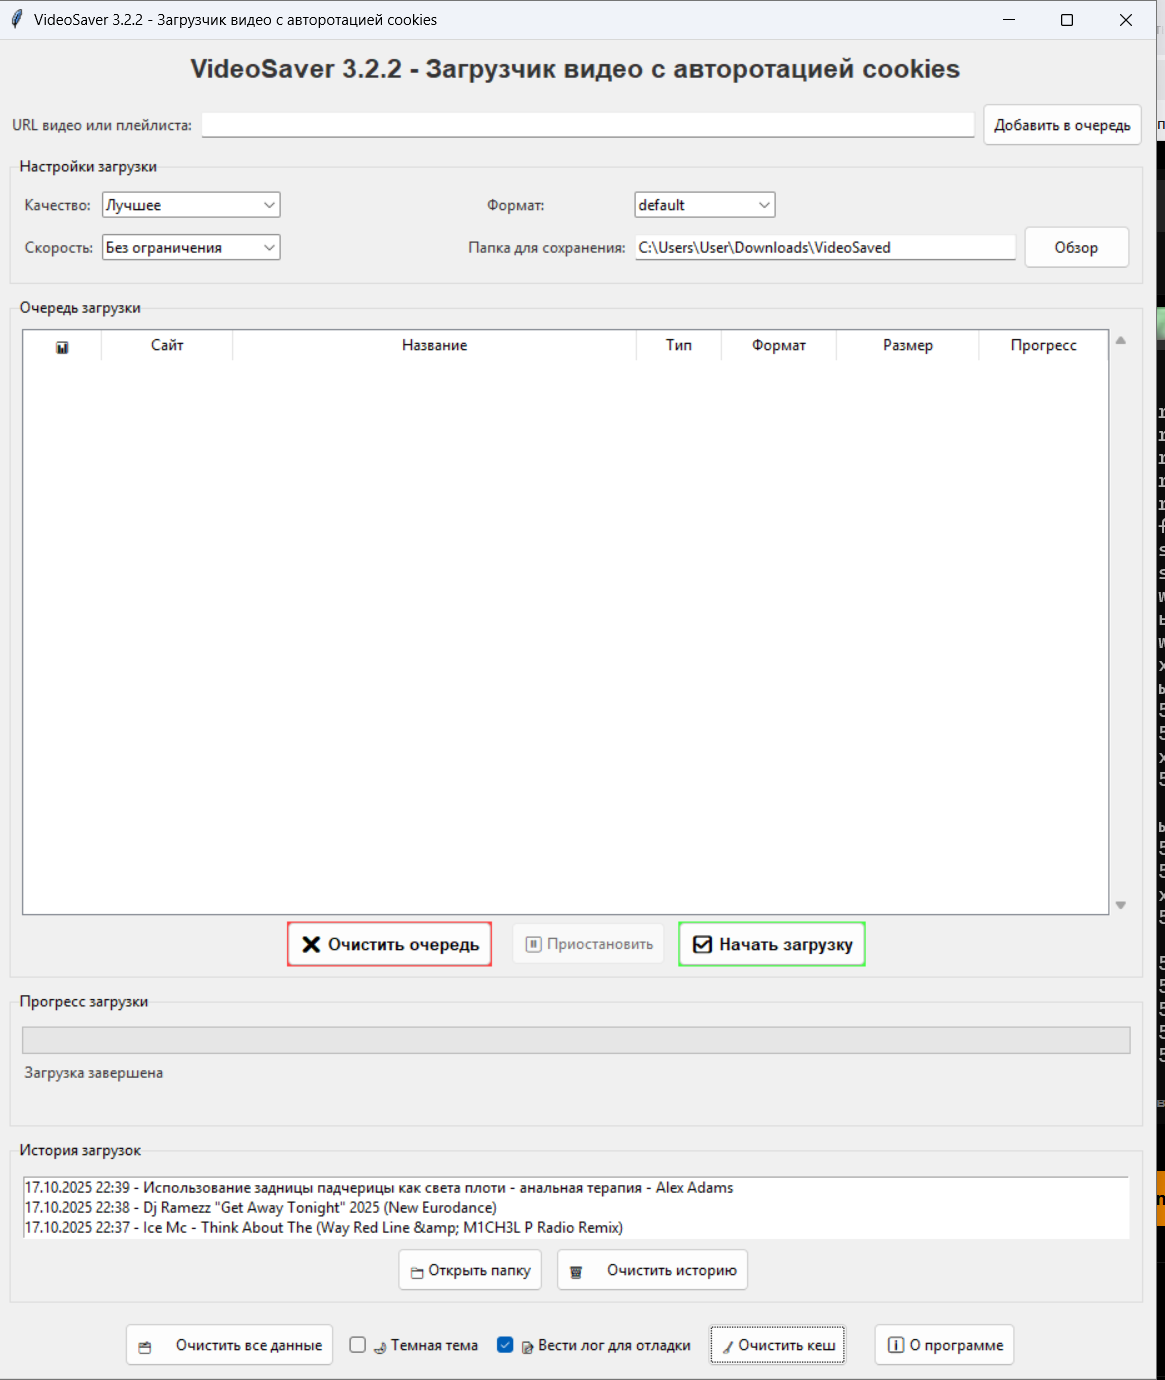
Task: Click the folder icon on Открыть папку
Action: 417,1272
